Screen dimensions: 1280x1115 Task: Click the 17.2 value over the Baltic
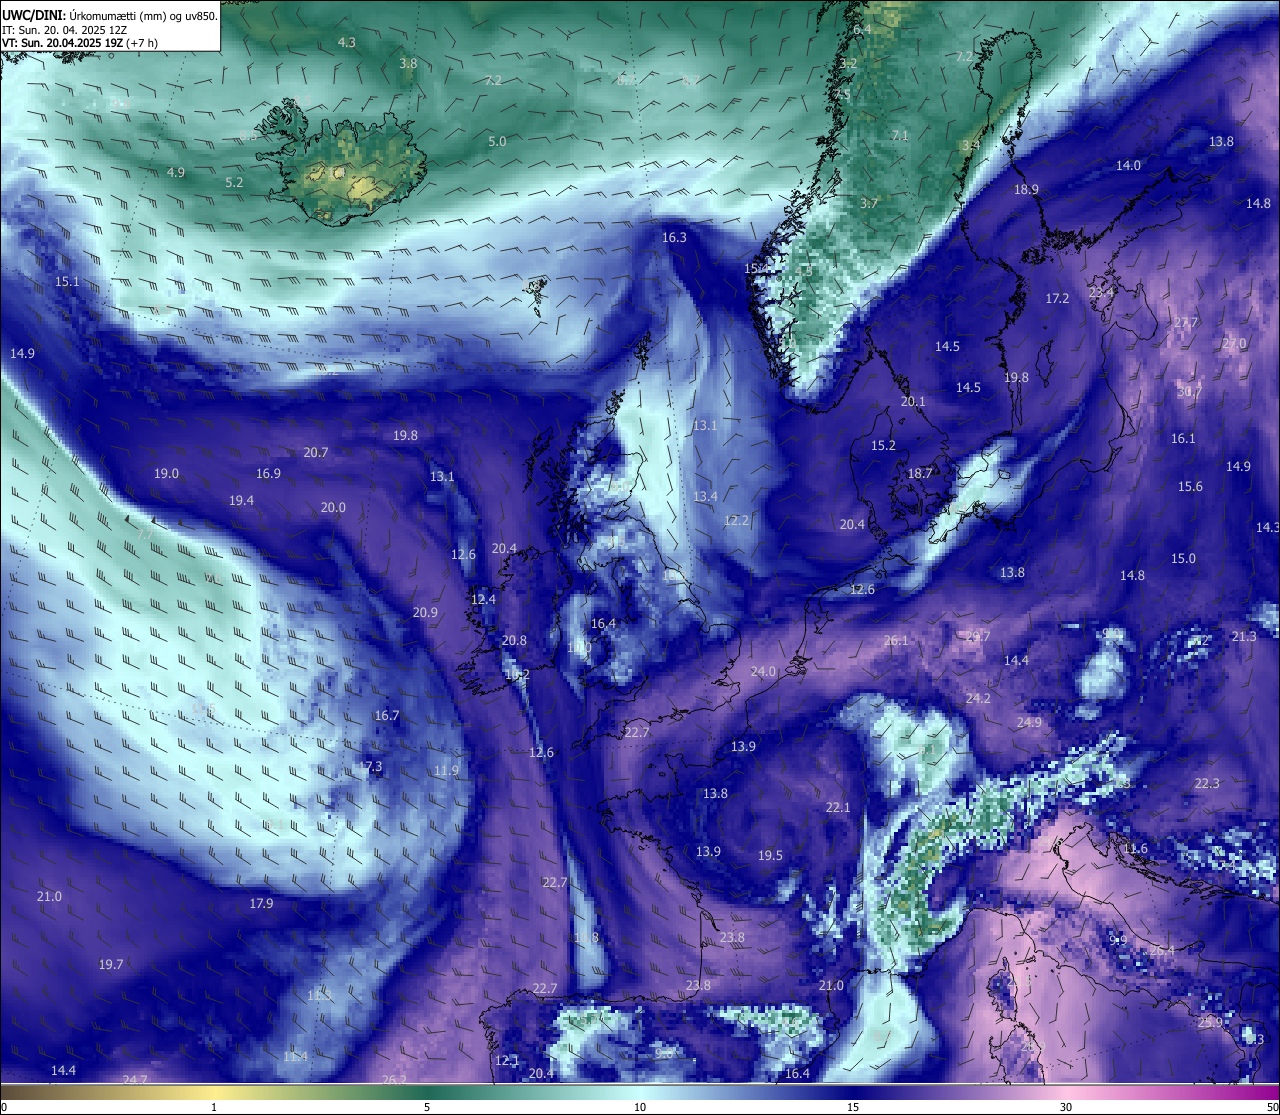(1057, 299)
